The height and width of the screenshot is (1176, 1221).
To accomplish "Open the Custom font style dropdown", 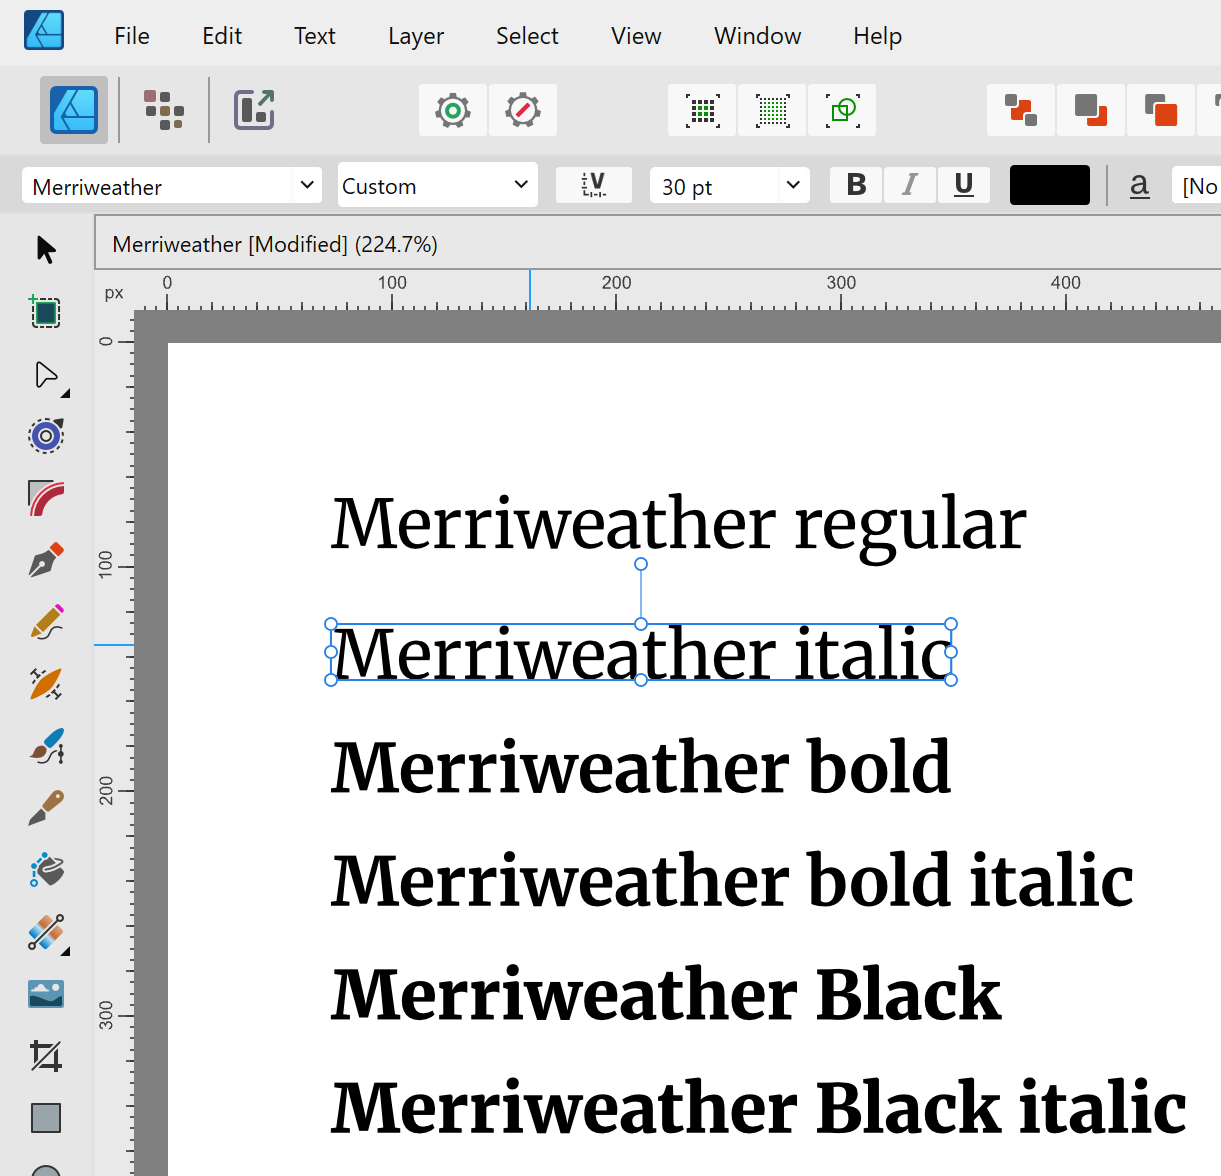I will (520, 186).
